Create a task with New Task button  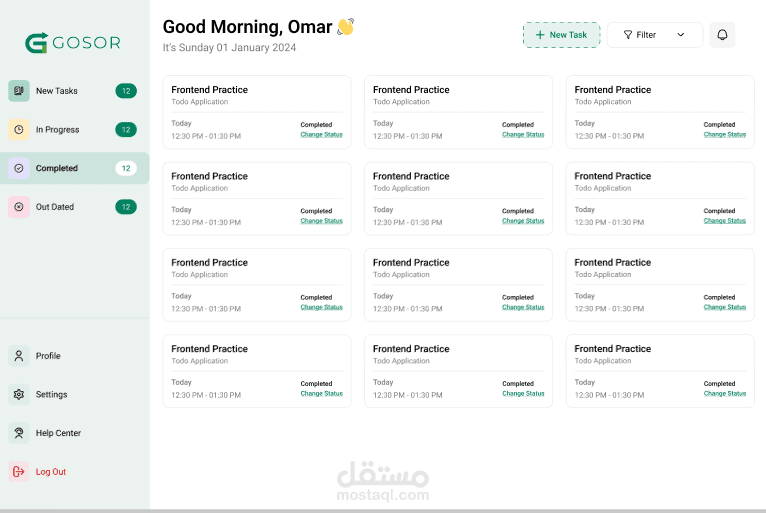[x=561, y=35]
